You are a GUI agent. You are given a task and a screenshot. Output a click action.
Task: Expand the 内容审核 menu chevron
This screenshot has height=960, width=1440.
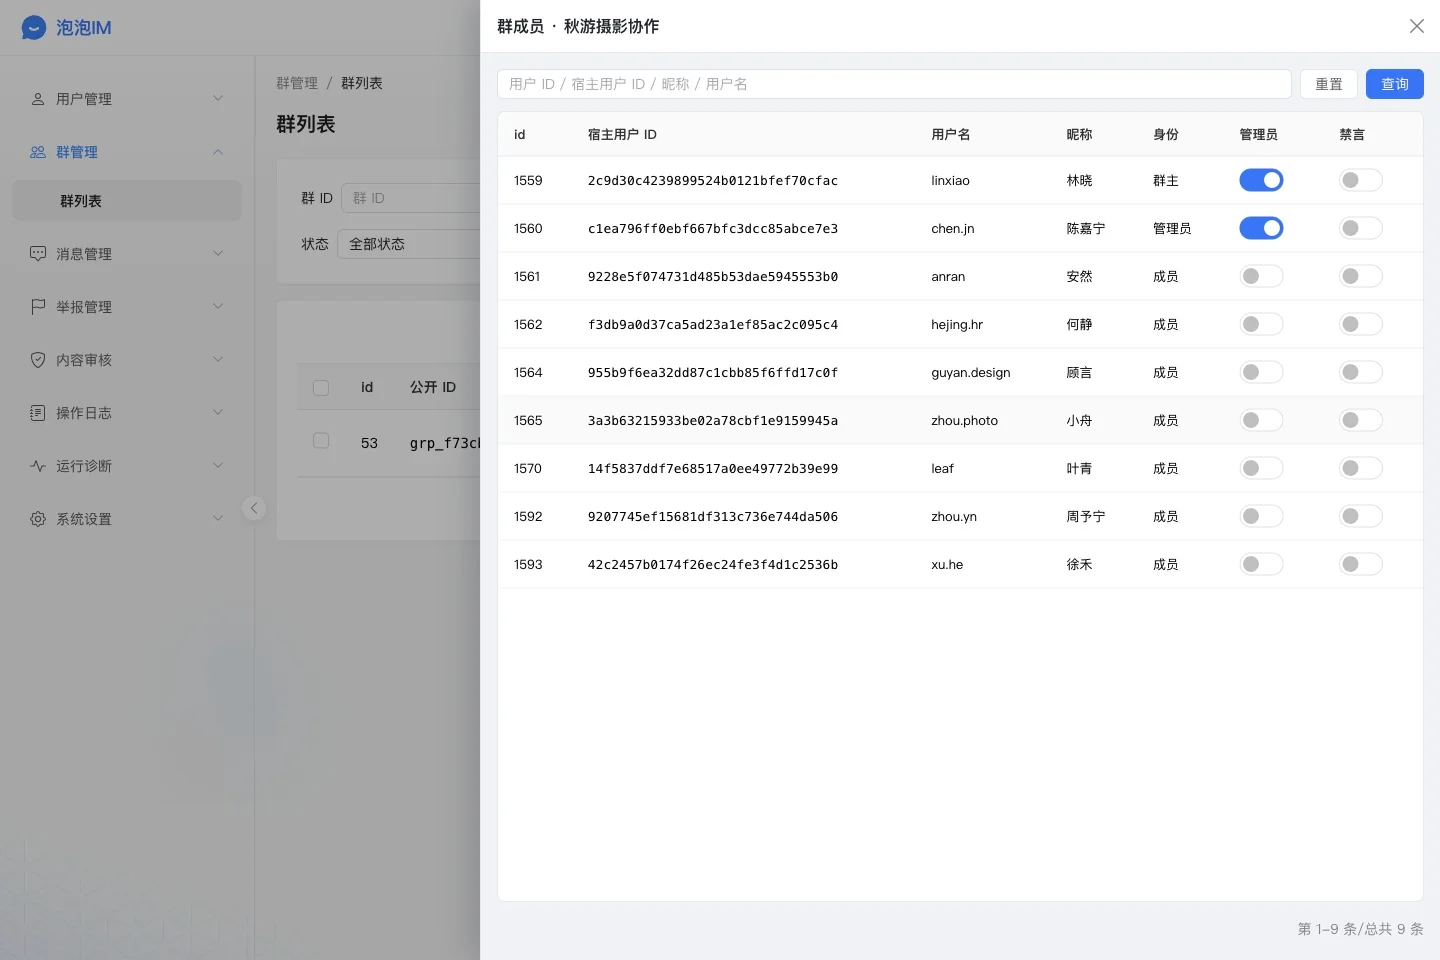[x=218, y=360]
